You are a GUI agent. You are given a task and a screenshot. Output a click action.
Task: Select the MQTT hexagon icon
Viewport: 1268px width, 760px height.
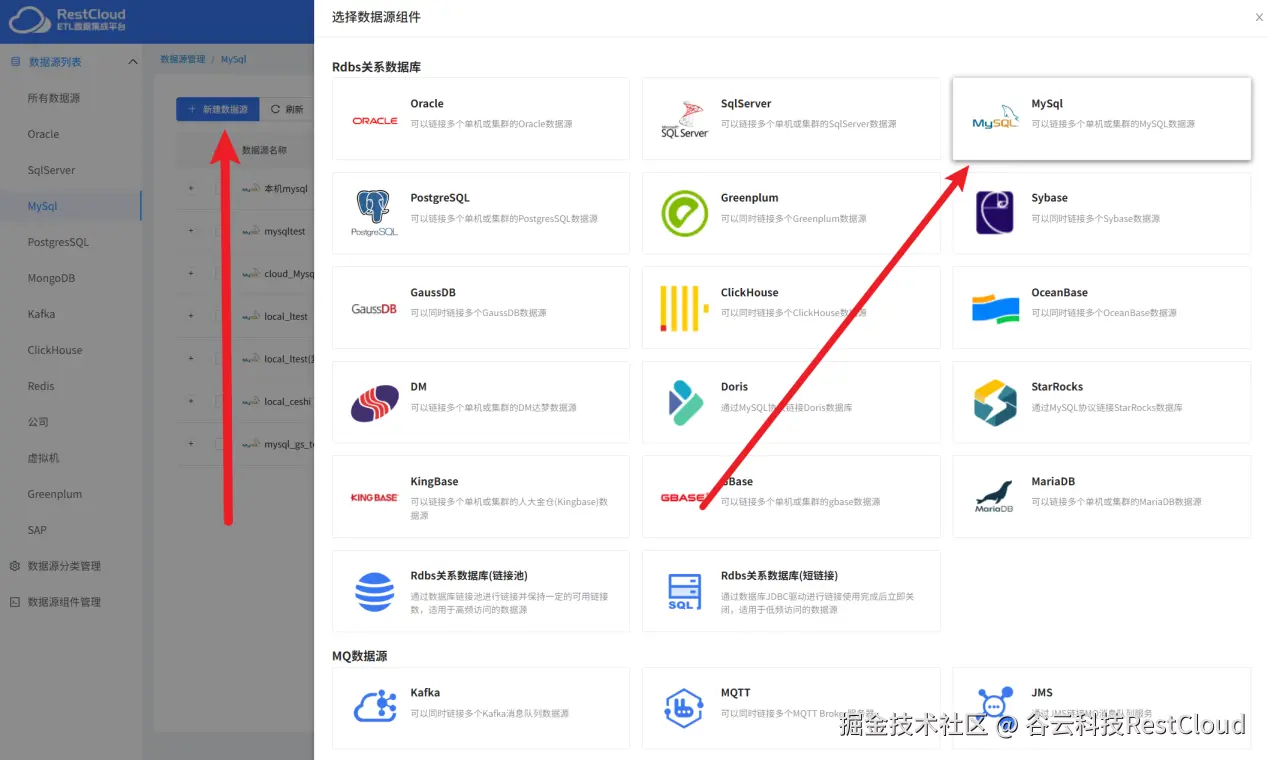685,708
